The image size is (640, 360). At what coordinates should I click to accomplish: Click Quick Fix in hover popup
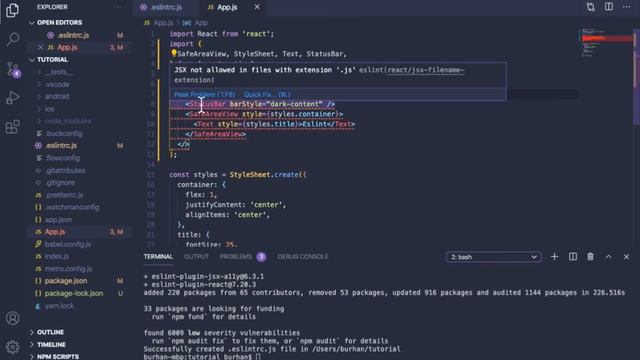267,94
